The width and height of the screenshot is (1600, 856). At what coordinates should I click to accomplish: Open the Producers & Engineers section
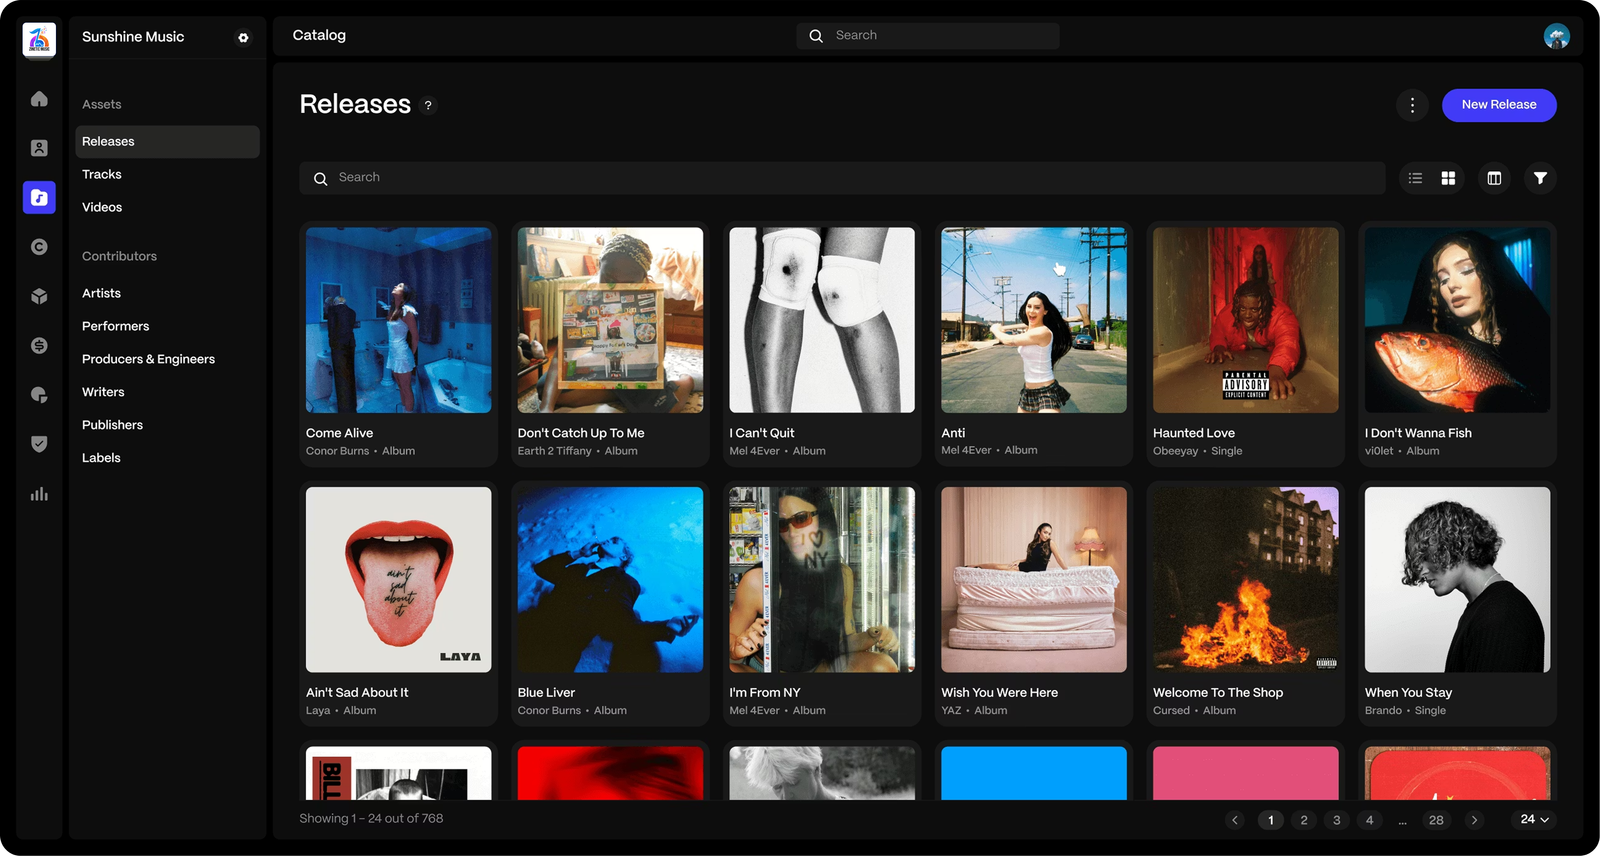tap(148, 359)
